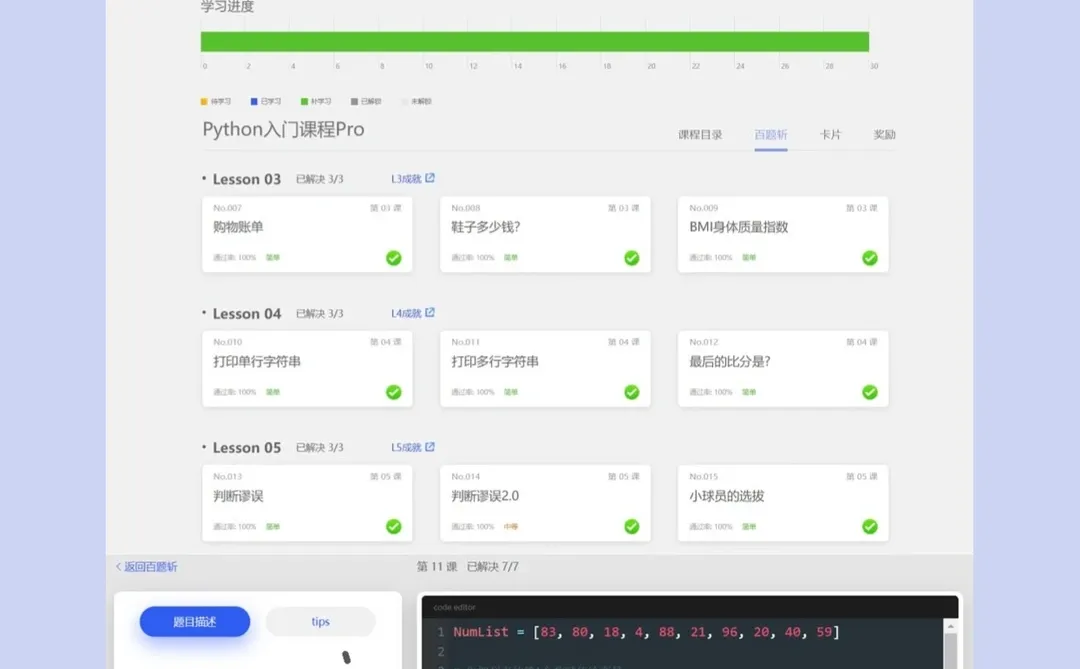Viewport: 1080px width, 669px height.
Task: Click the checkmark on 打印多行字符串 card
Action: [631, 392]
